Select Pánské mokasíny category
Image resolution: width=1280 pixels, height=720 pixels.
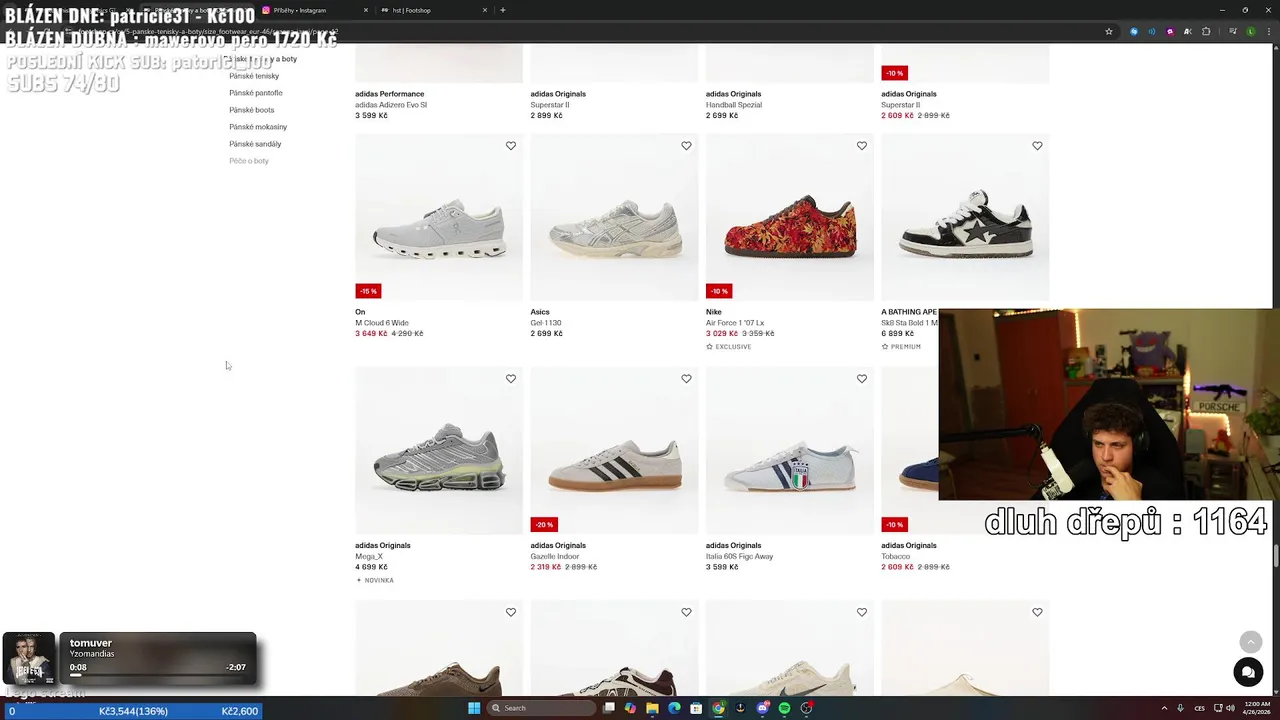(x=258, y=127)
